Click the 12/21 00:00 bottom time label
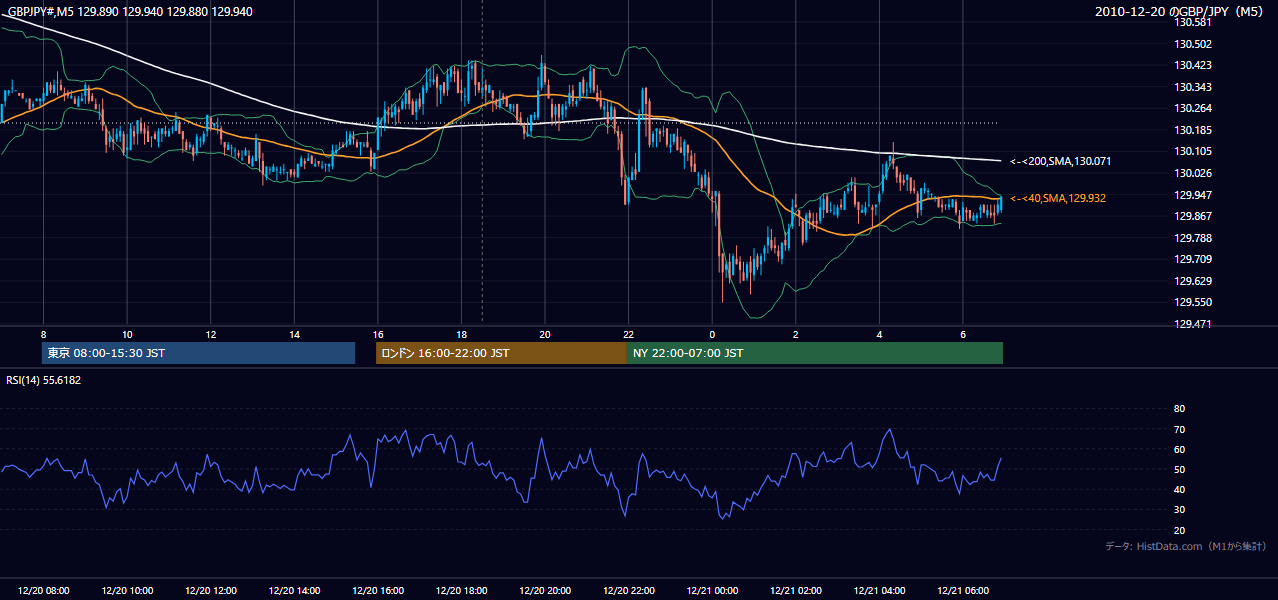 (712, 591)
